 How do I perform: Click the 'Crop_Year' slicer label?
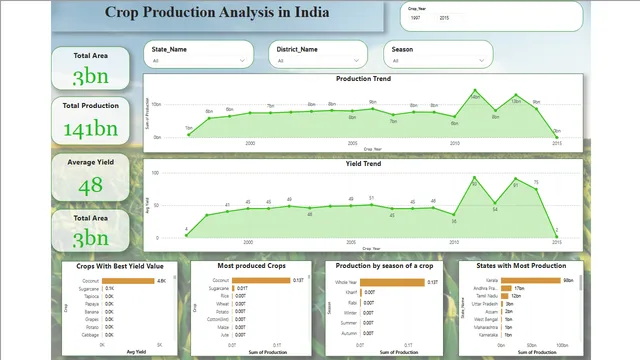[417, 9]
